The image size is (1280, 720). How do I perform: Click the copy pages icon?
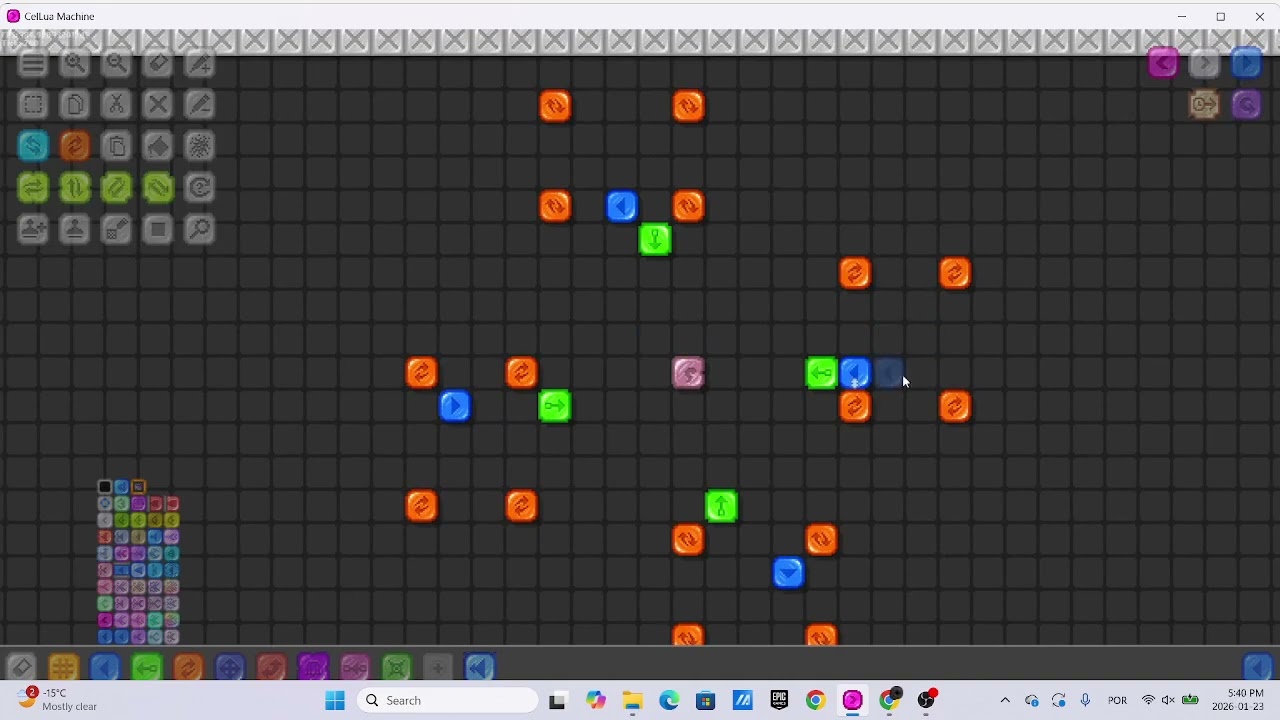75,105
